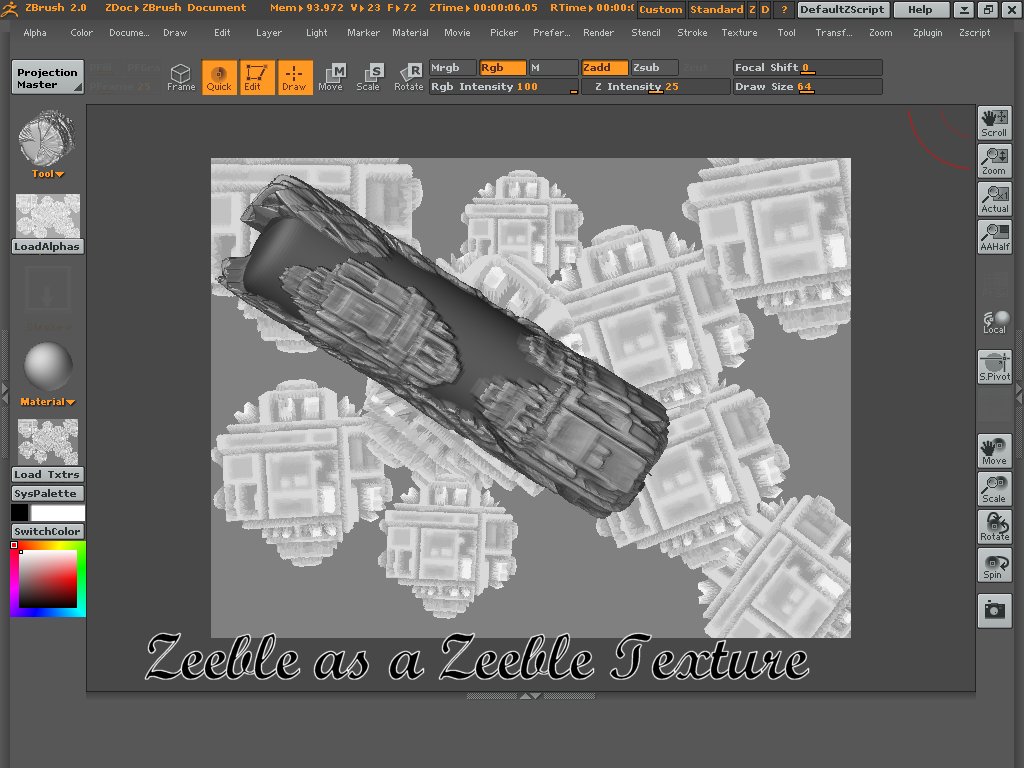Adjust the Z Intensity slider
The image size is (1024, 768).
point(655,87)
